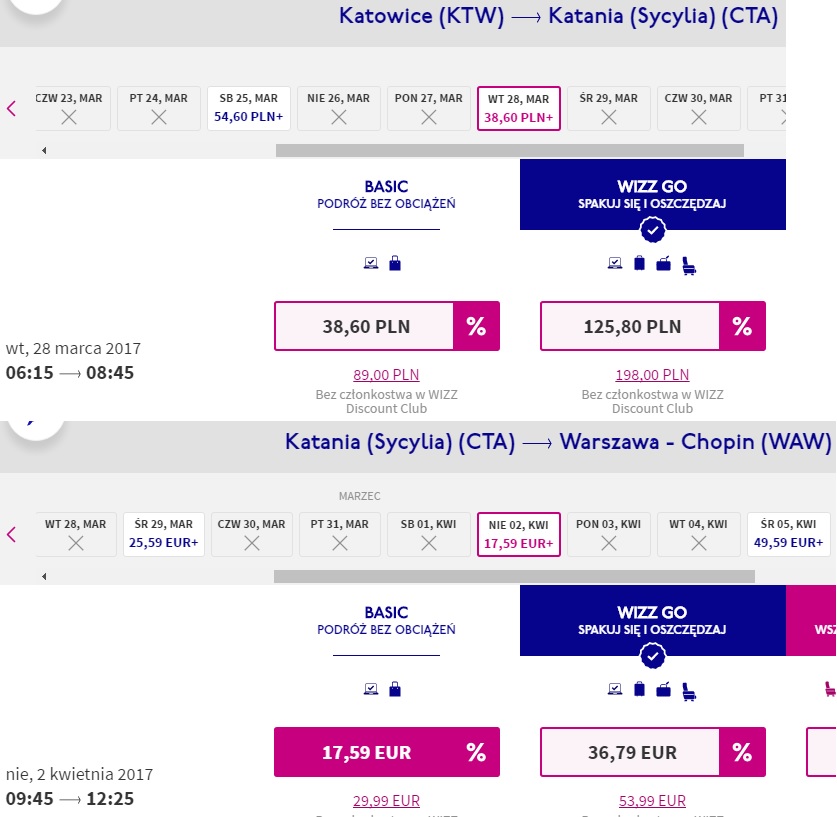Click left scroll arrow under outbound dates
Screen dimensions: 837x817
coord(44,150)
